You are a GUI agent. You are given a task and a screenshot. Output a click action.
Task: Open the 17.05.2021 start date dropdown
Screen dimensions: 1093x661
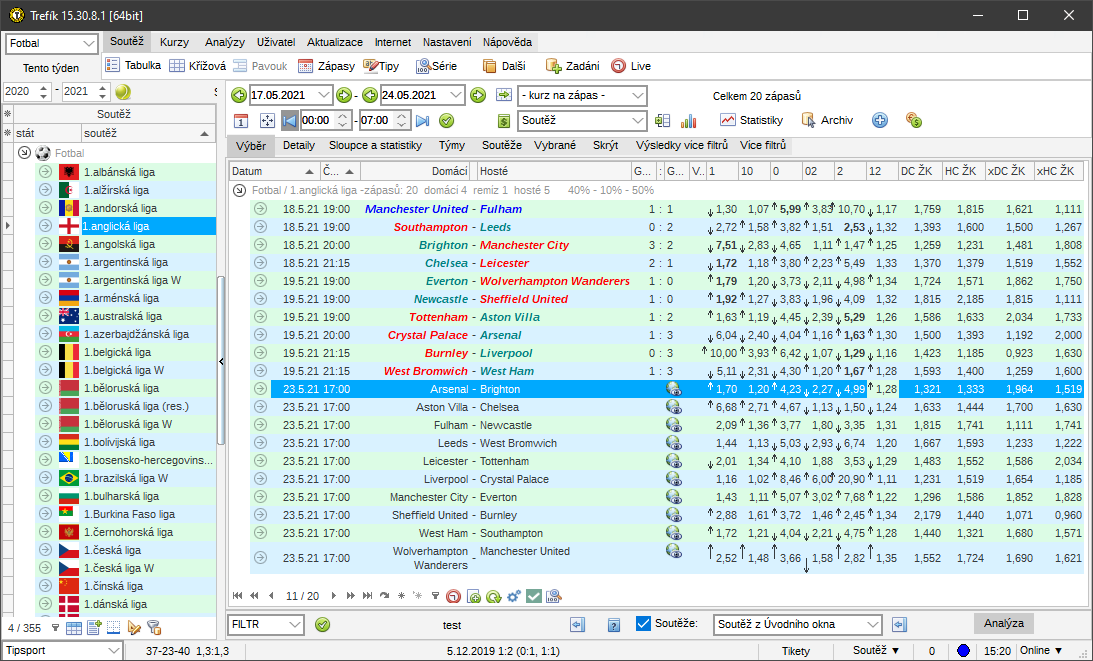click(x=324, y=95)
